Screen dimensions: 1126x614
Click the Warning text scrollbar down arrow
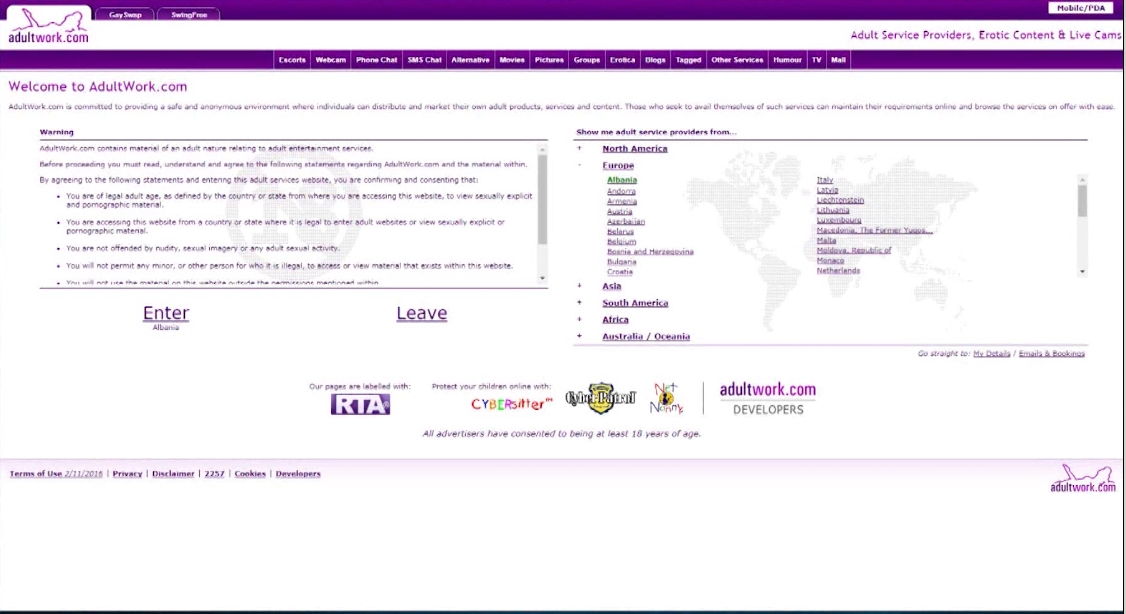tap(543, 278)
